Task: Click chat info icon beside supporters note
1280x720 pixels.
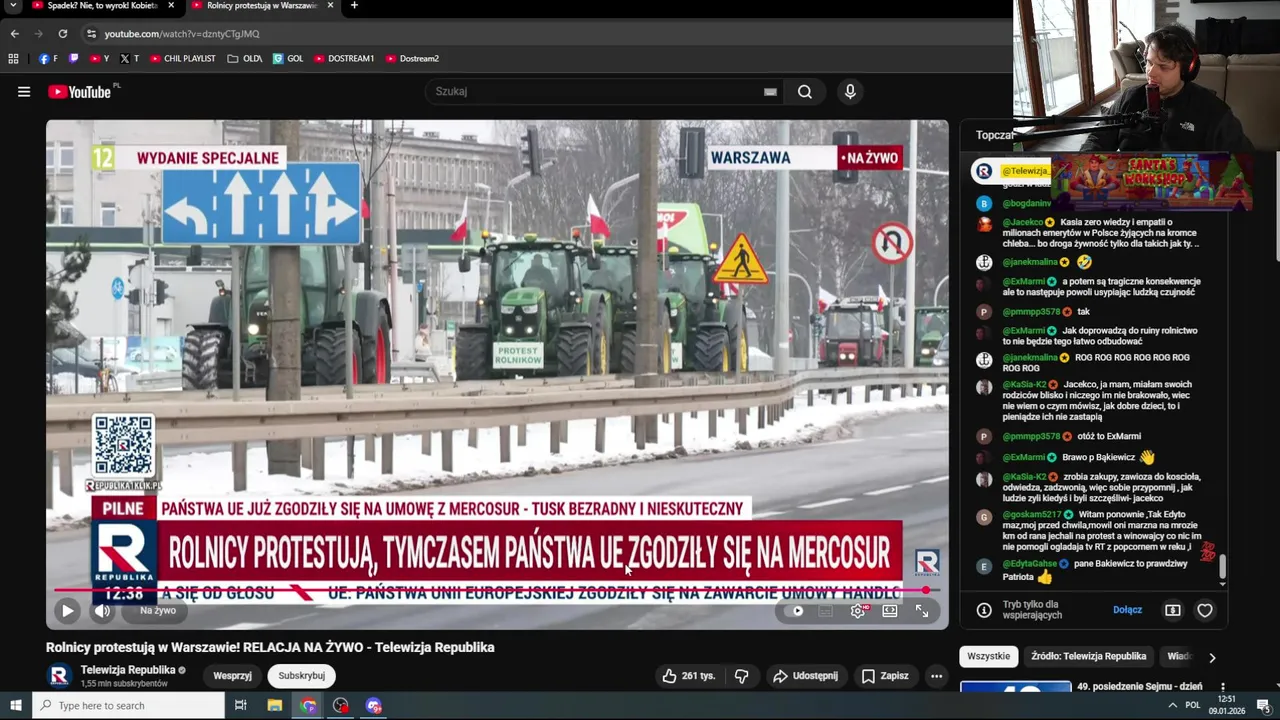Action: [x=984, y=610]
